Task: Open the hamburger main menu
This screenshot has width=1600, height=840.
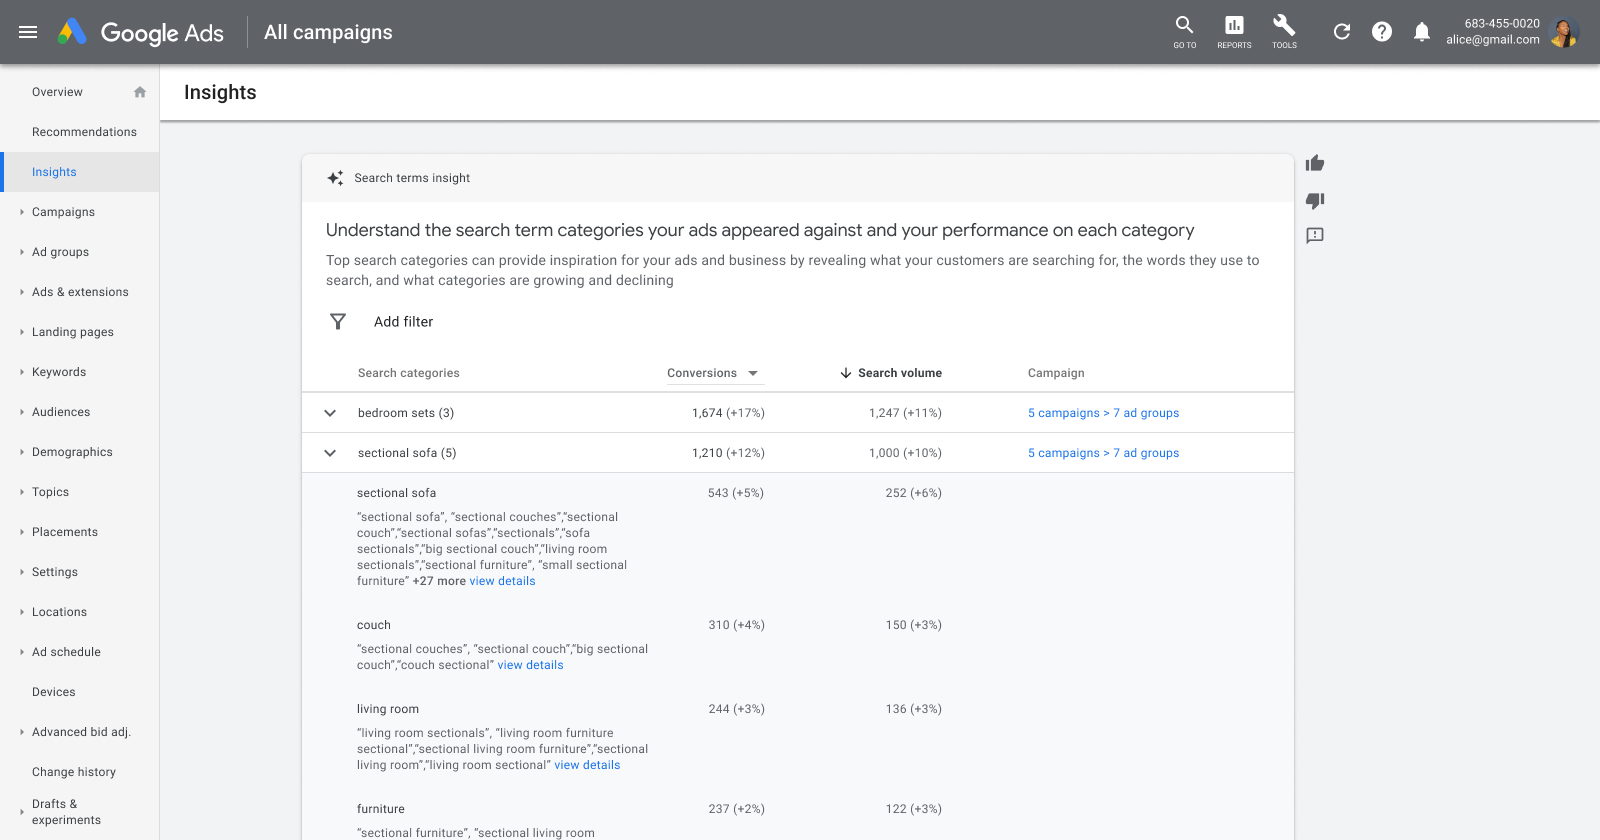Action: click(28, 32)
